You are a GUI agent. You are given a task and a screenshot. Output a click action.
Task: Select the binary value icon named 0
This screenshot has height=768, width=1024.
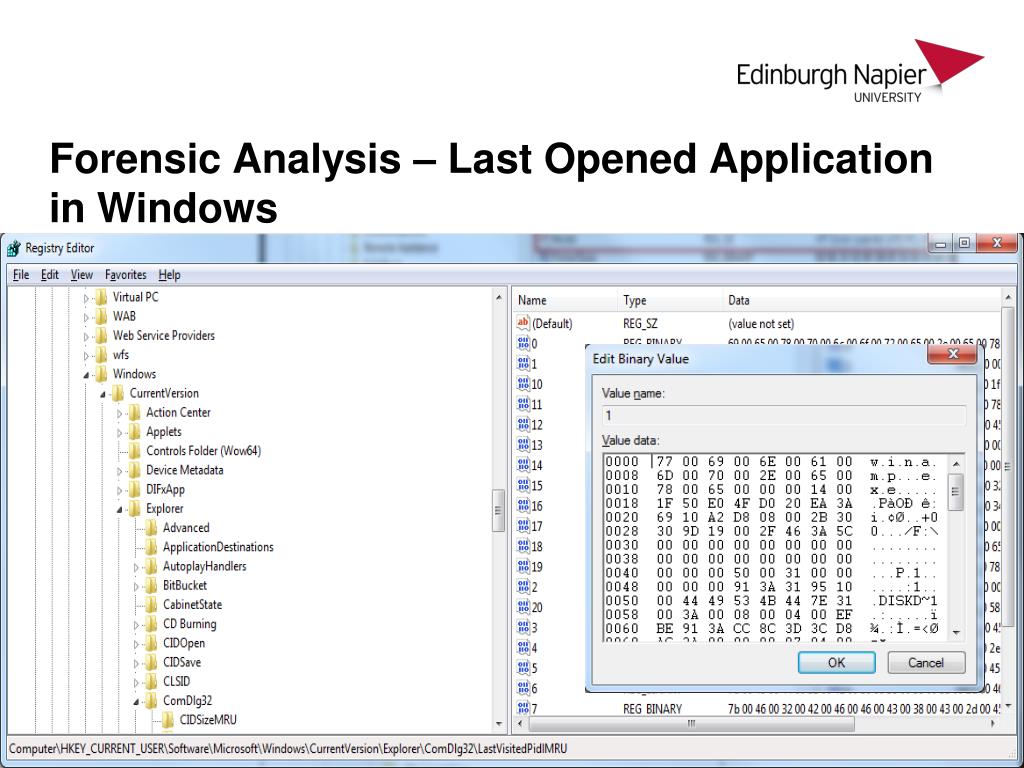point(523,344)
